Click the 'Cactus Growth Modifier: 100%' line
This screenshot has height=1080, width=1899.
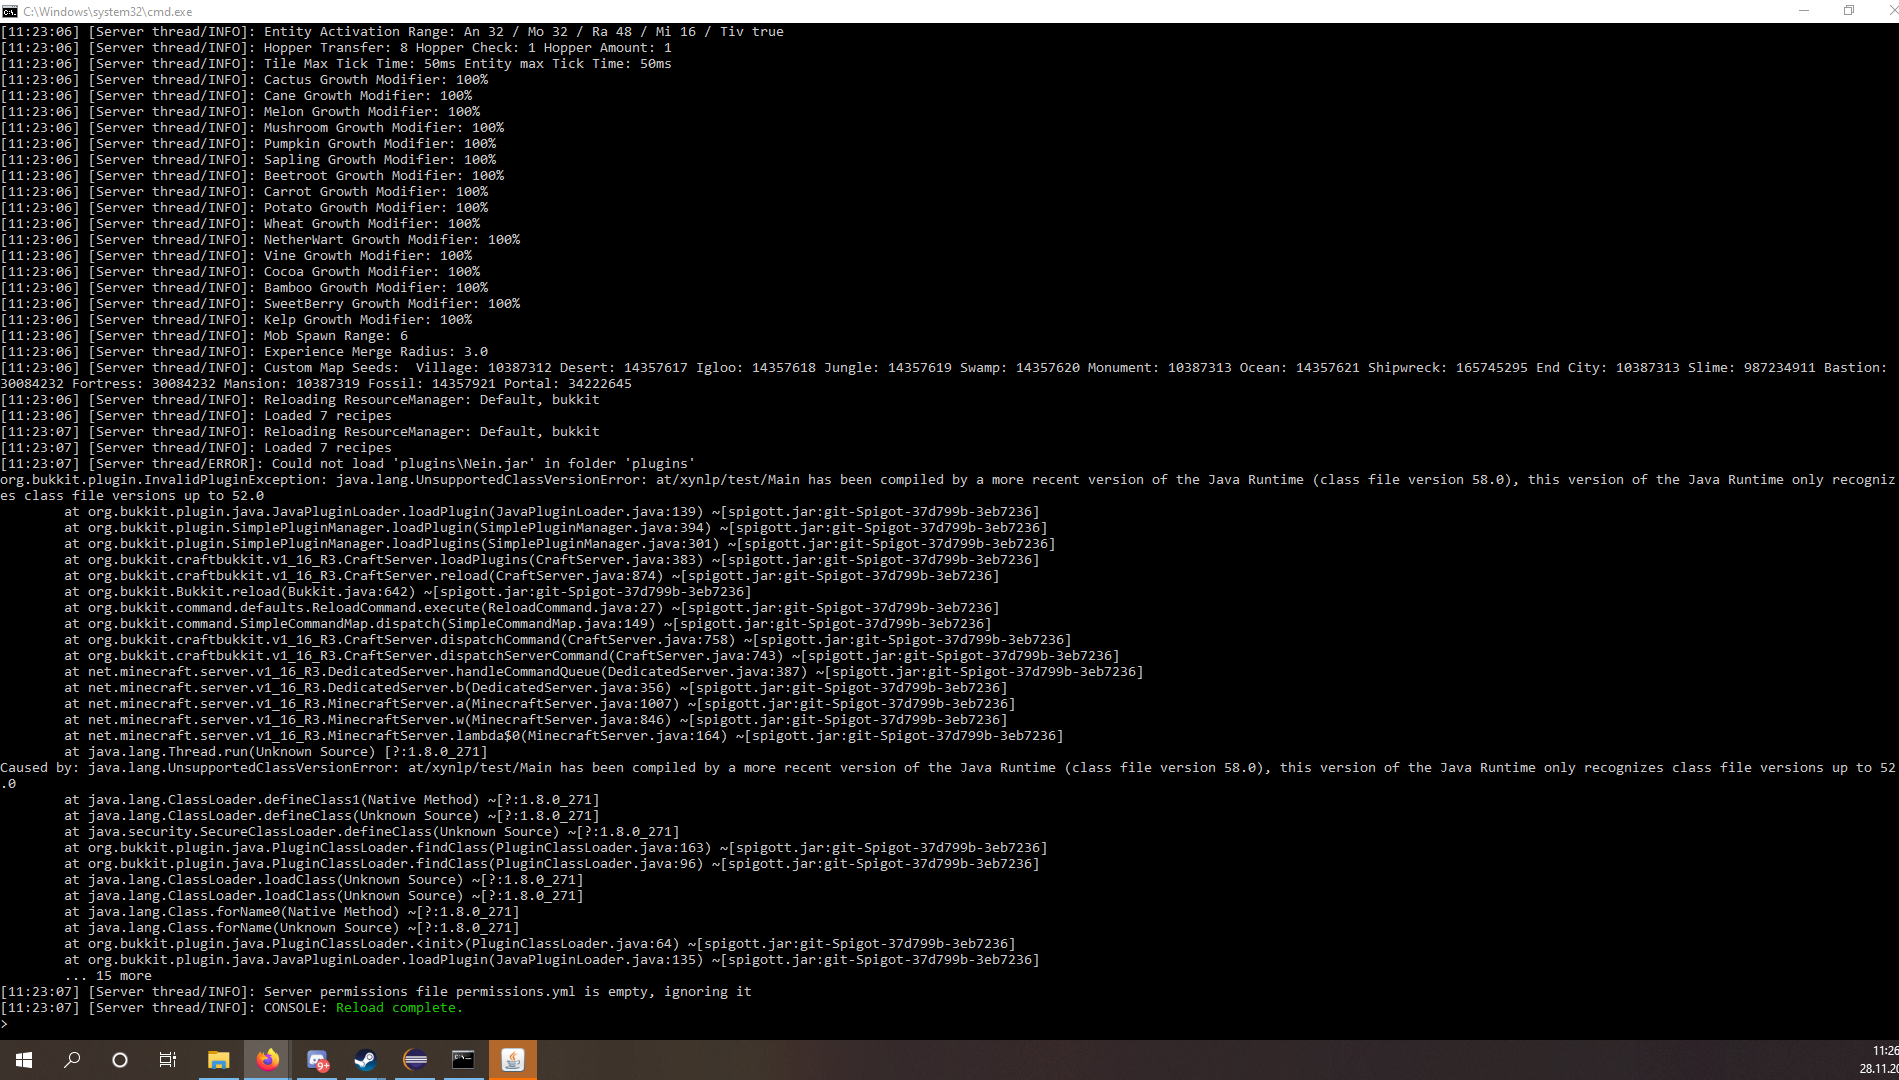(x=244, y=80)
